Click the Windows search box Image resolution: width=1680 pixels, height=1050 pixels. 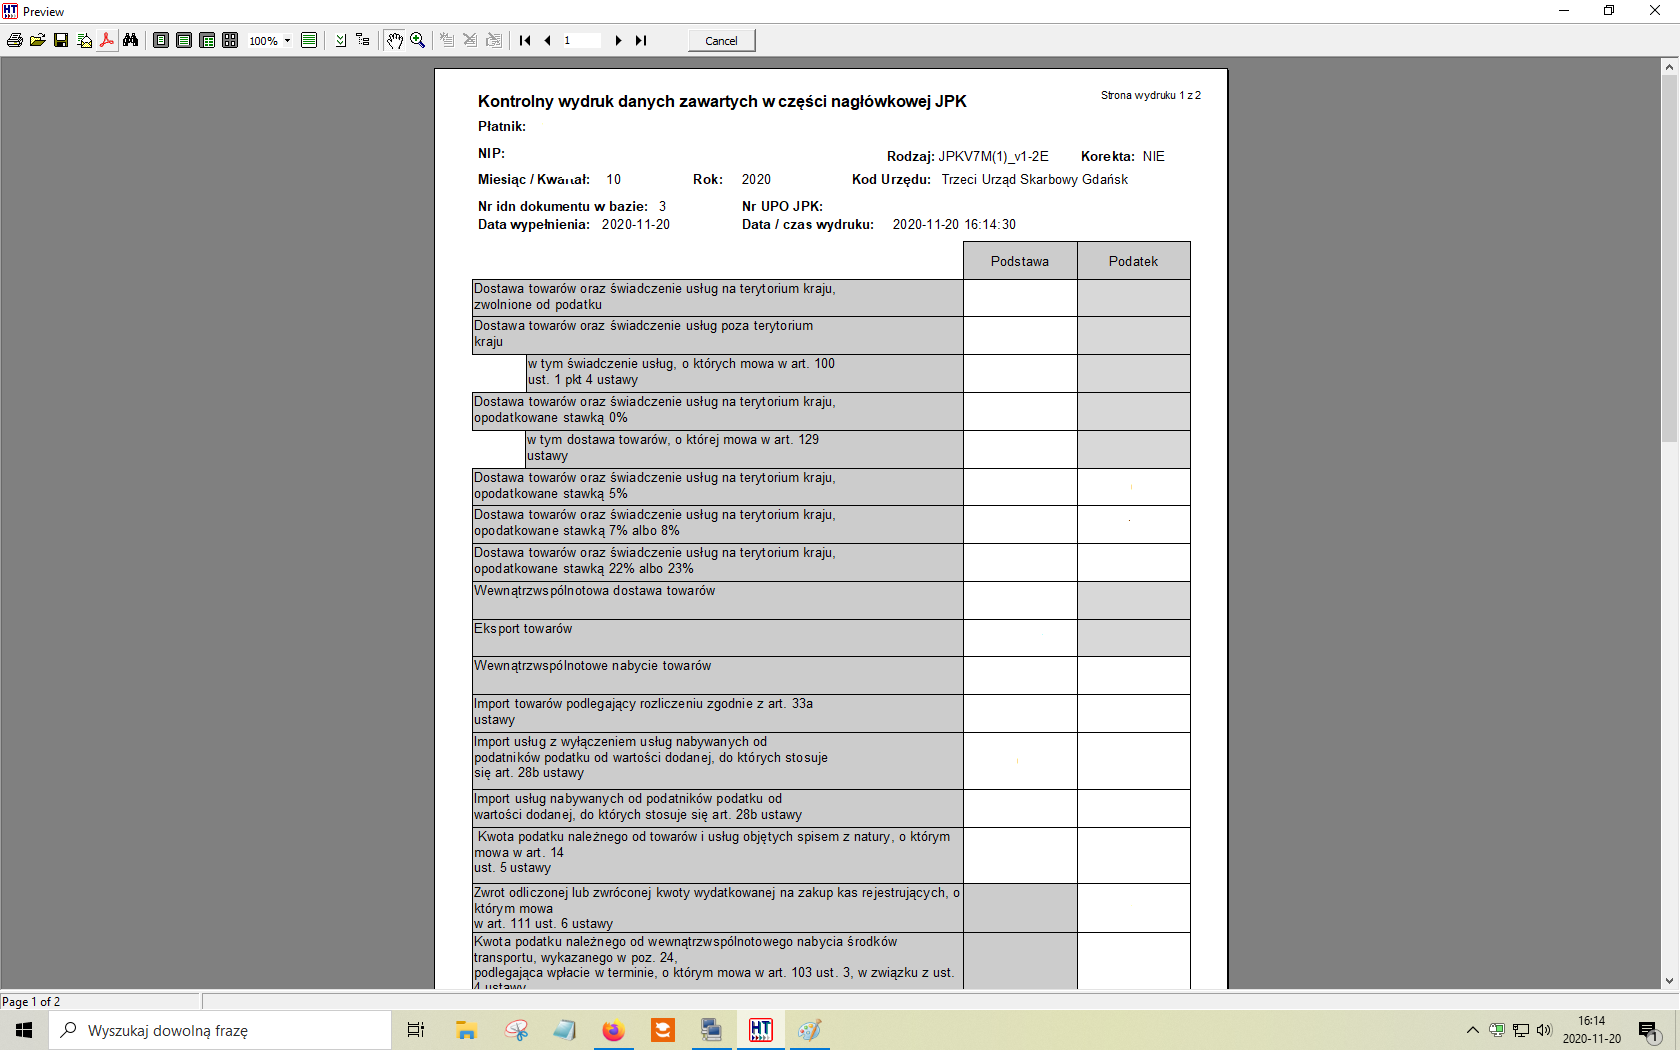tap(220, 1030)
